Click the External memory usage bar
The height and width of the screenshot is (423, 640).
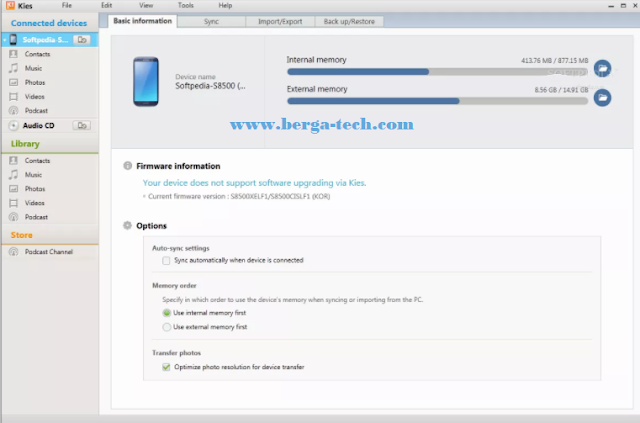(x=438, y=101)
